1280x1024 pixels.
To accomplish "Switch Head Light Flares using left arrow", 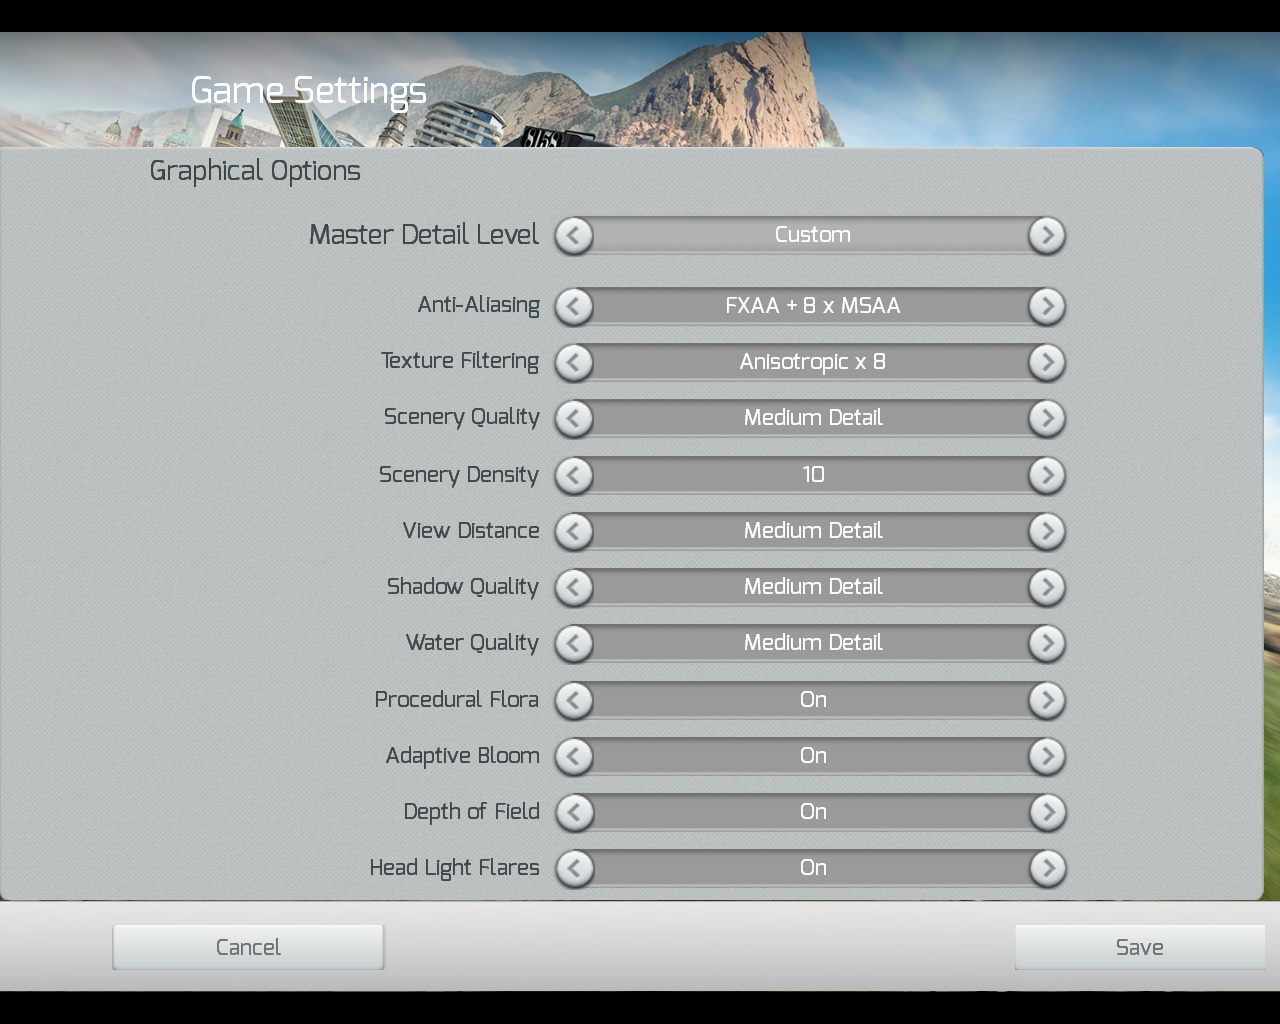I will coord(574,869).
